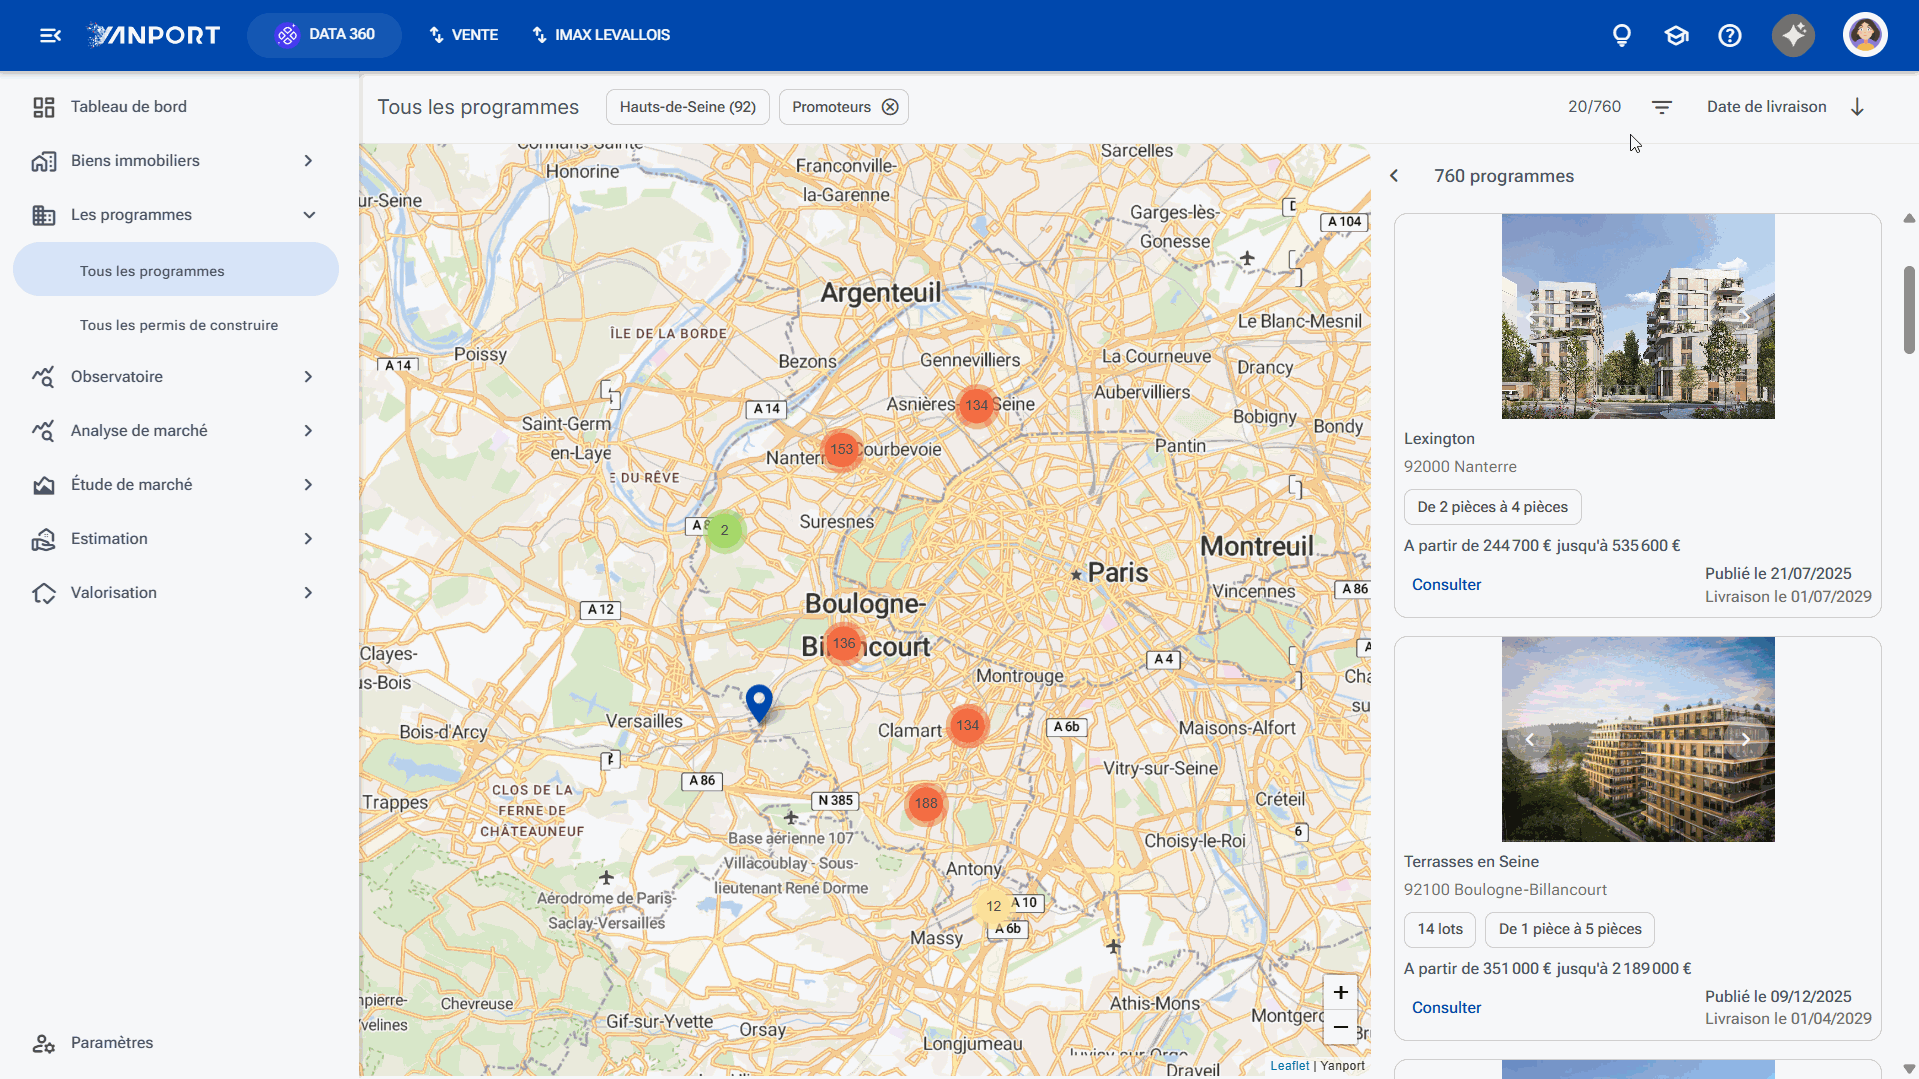Open the VENTE switcher
Viewport: 1919px width, 1079px height.
click(464, 35)
